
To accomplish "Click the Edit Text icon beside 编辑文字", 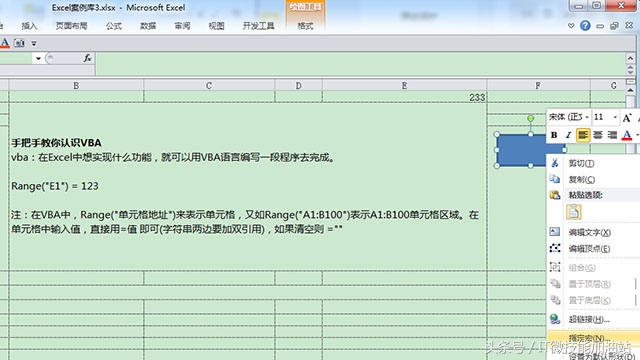I will (x=555, y=232).
